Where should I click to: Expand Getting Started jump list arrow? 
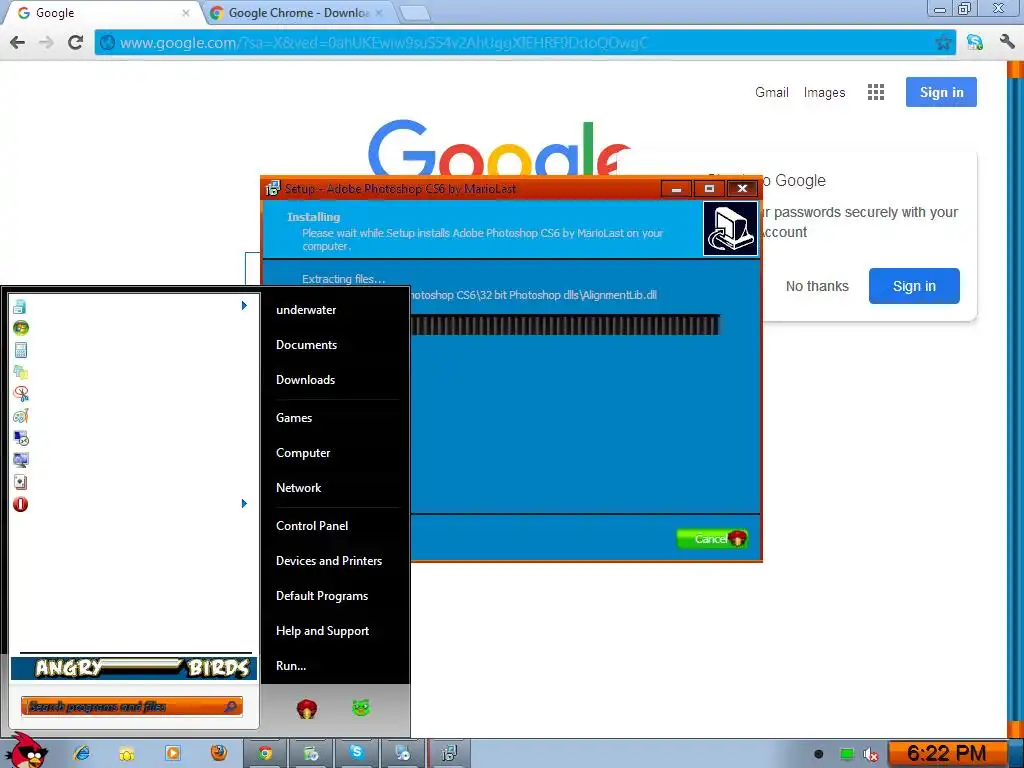pyautogui.click(x=244, y=306)
